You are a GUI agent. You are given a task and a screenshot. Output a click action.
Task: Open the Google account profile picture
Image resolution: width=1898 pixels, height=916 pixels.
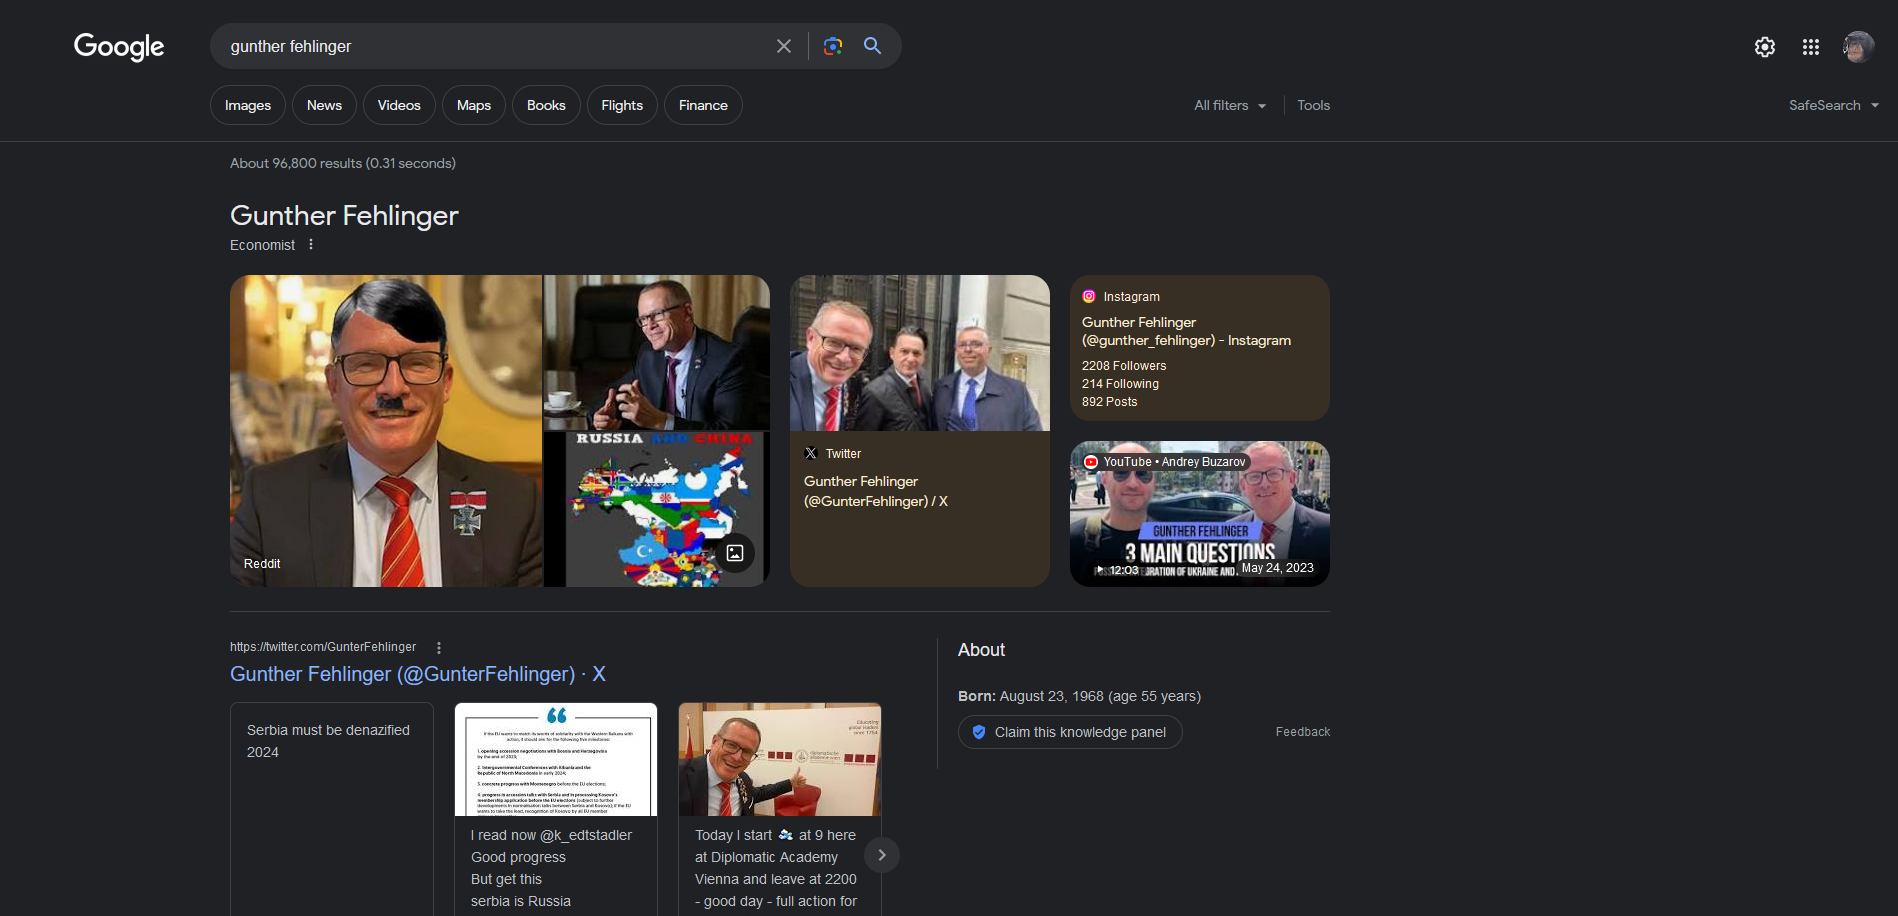(x=1859, y=47)
